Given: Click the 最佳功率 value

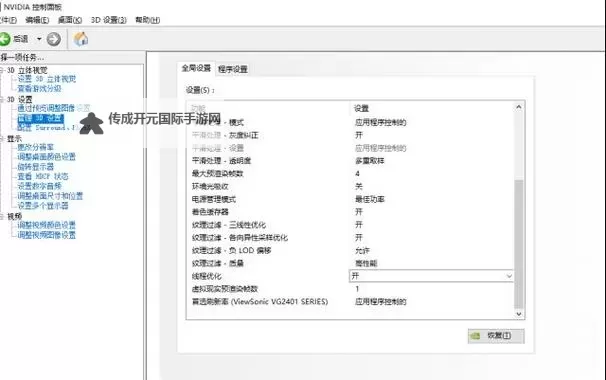Looking at the screenshot, I should tap(369, 199).
